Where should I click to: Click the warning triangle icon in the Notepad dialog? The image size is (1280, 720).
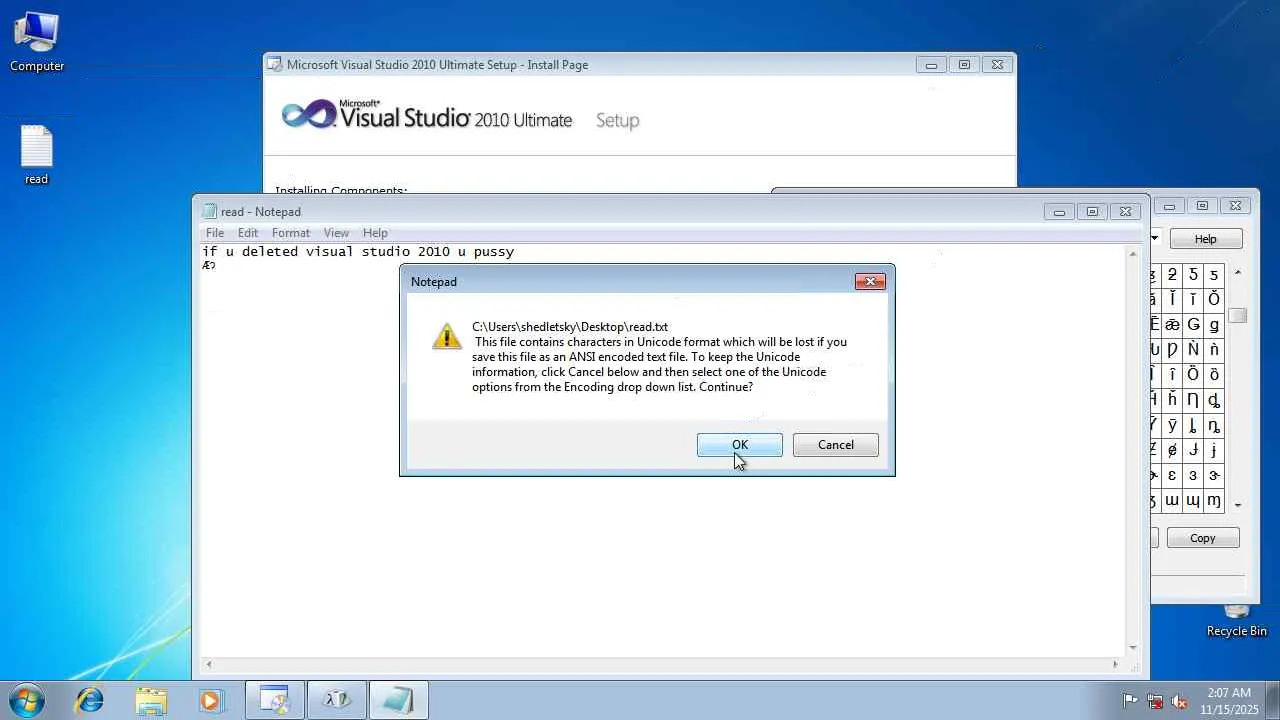[x=447, y=336]
